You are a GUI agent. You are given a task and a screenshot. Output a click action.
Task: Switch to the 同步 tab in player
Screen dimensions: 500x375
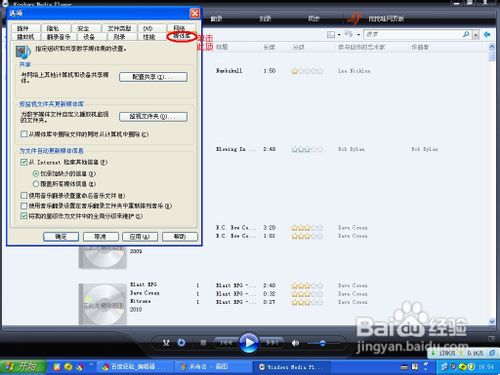[x=313, y=19]
